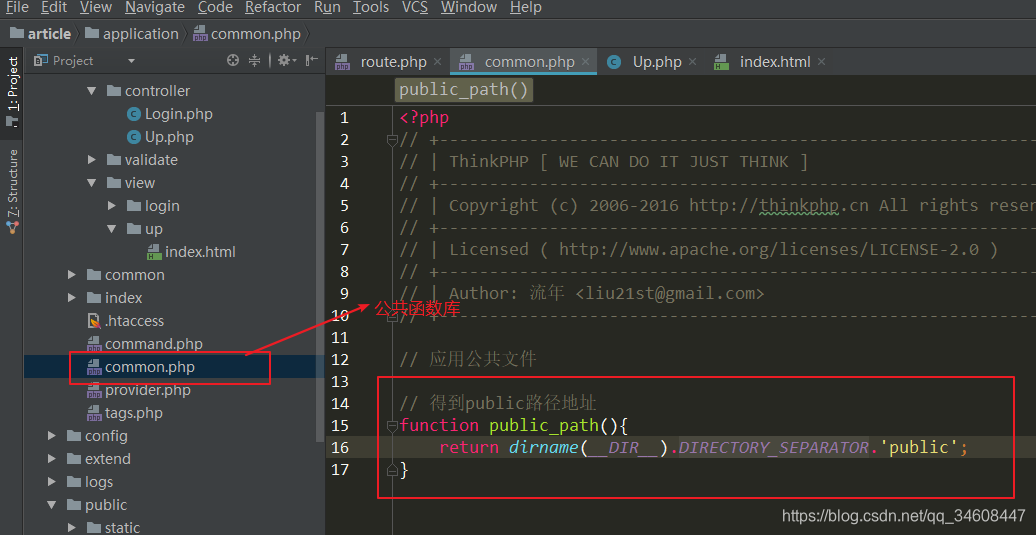Screen dimensions: 1036x535
Task: Open the Window menu
Action: (468, 8)
